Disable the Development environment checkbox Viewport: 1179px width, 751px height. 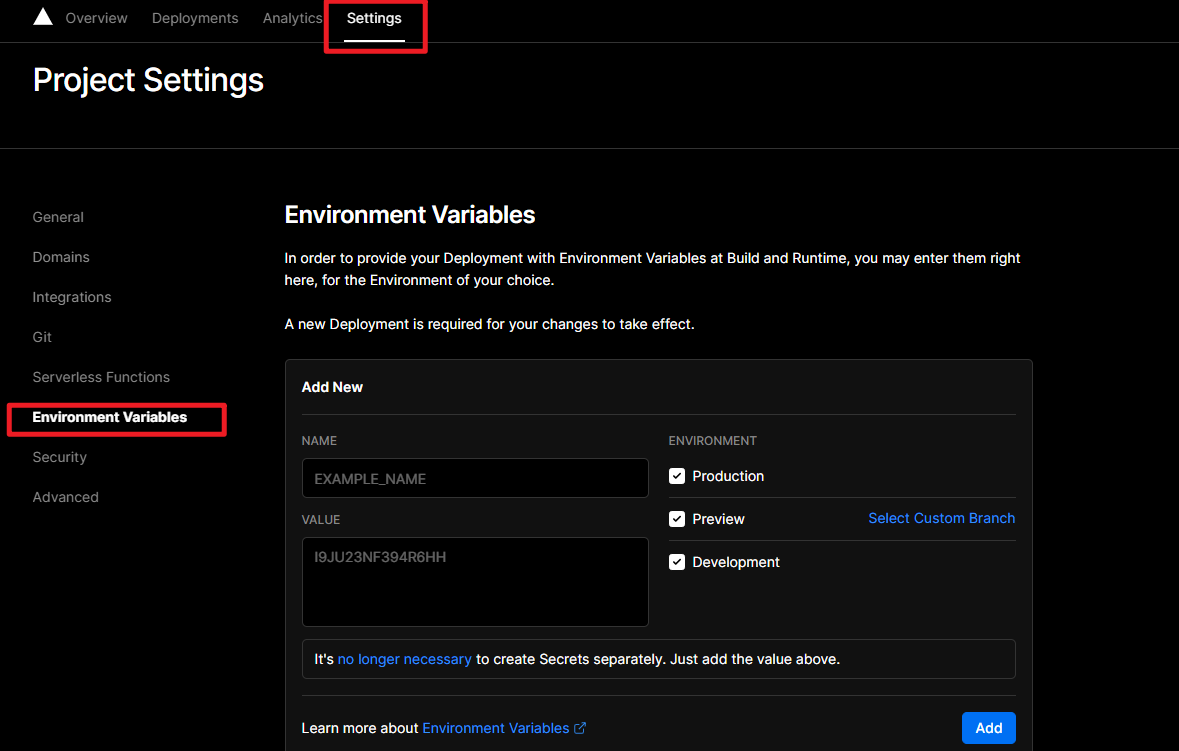coord(677,562)
